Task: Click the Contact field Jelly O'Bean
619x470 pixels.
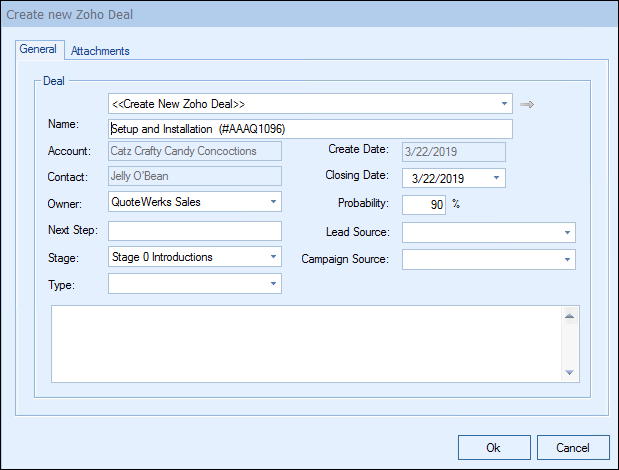Action: 195,176
